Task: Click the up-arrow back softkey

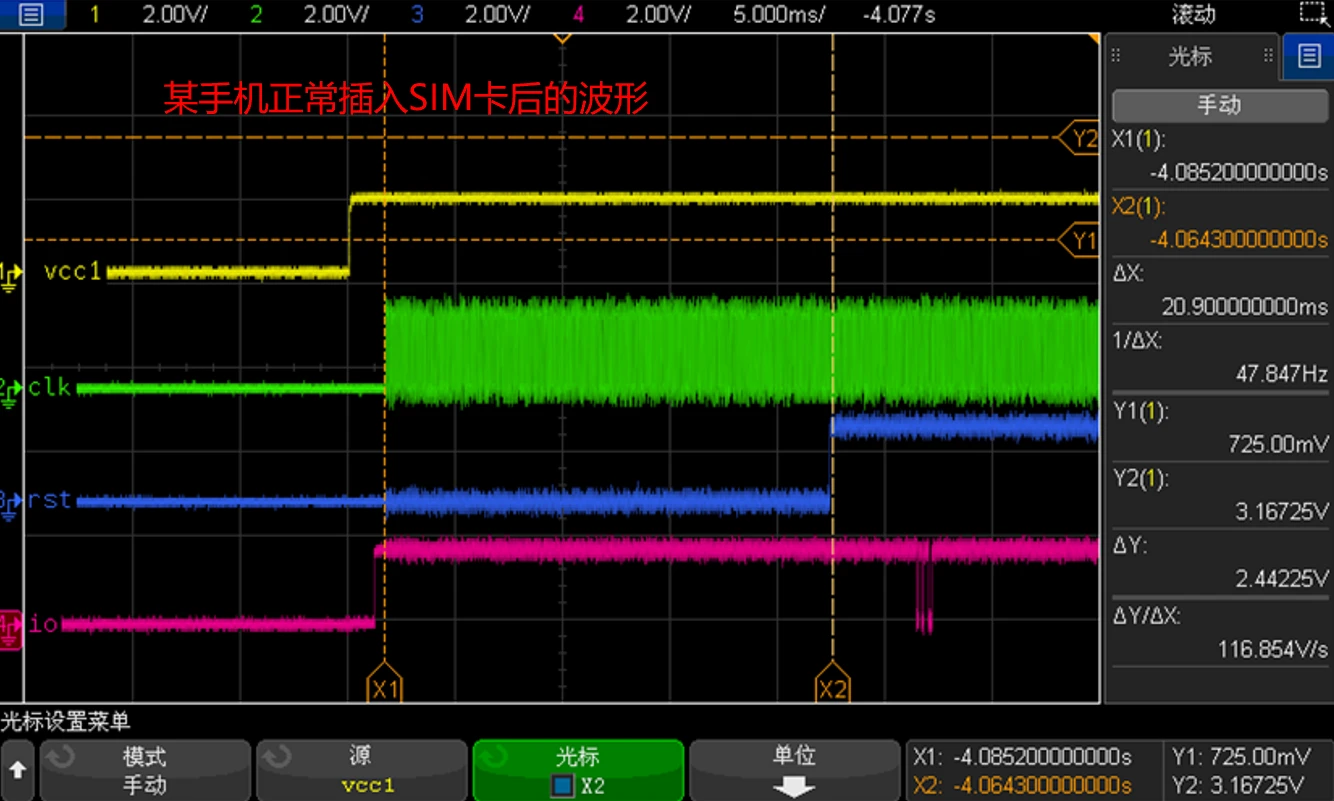Action: tap(17, 771)
